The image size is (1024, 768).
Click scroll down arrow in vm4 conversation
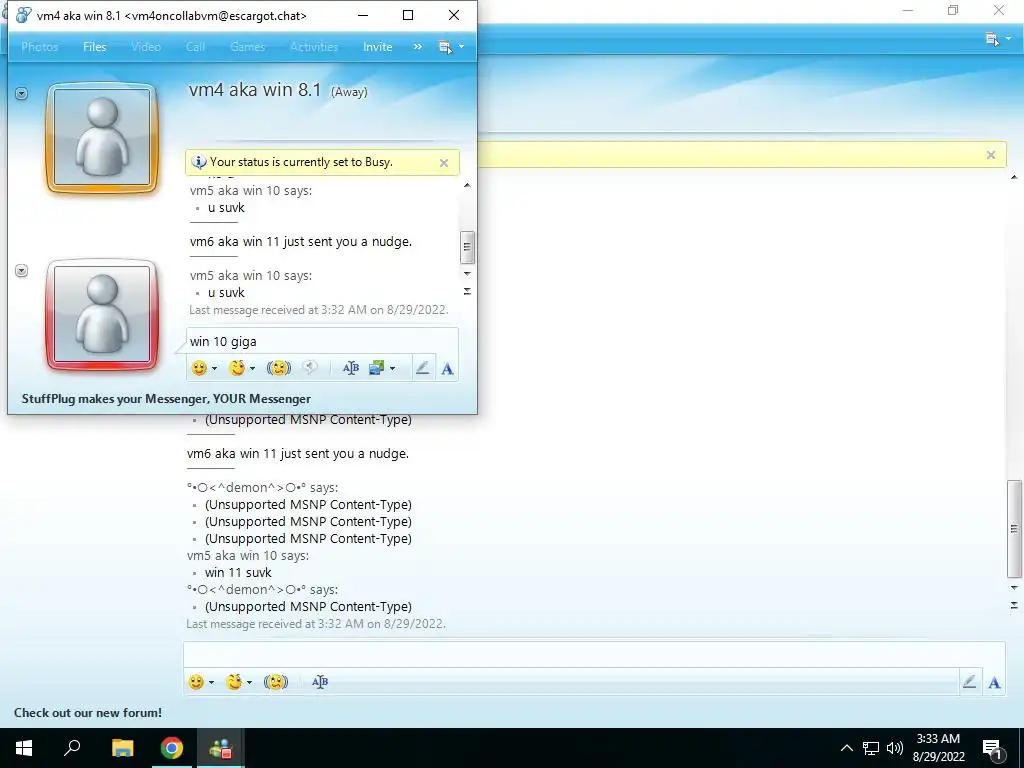pyautogui.click(x=467, y=274)
